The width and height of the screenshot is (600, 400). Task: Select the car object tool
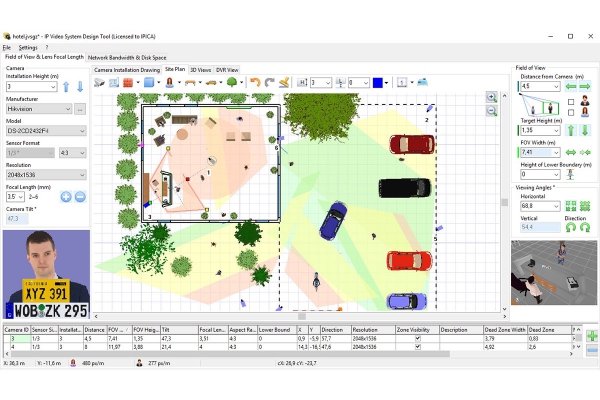tap(211, 82)
